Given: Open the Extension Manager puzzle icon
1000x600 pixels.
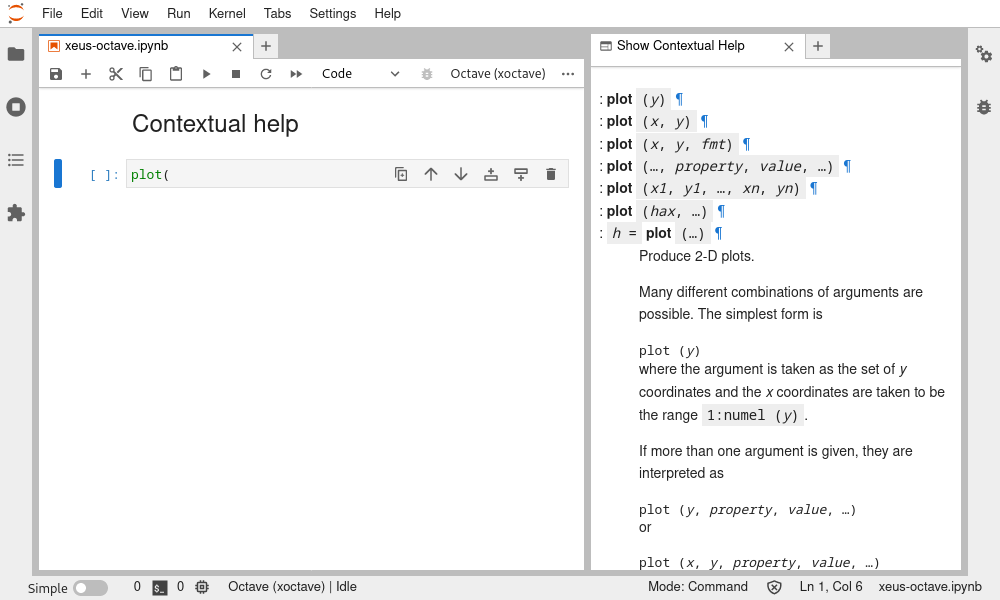Looking at the screenshot, I should tap(16, 213).
